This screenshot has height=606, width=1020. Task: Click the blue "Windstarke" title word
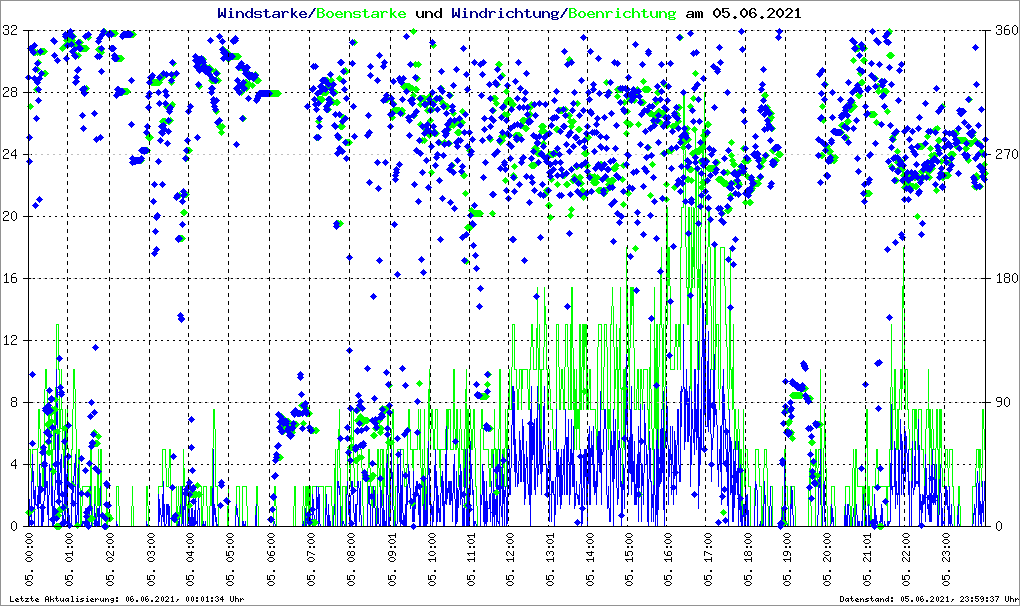point(264,14)
